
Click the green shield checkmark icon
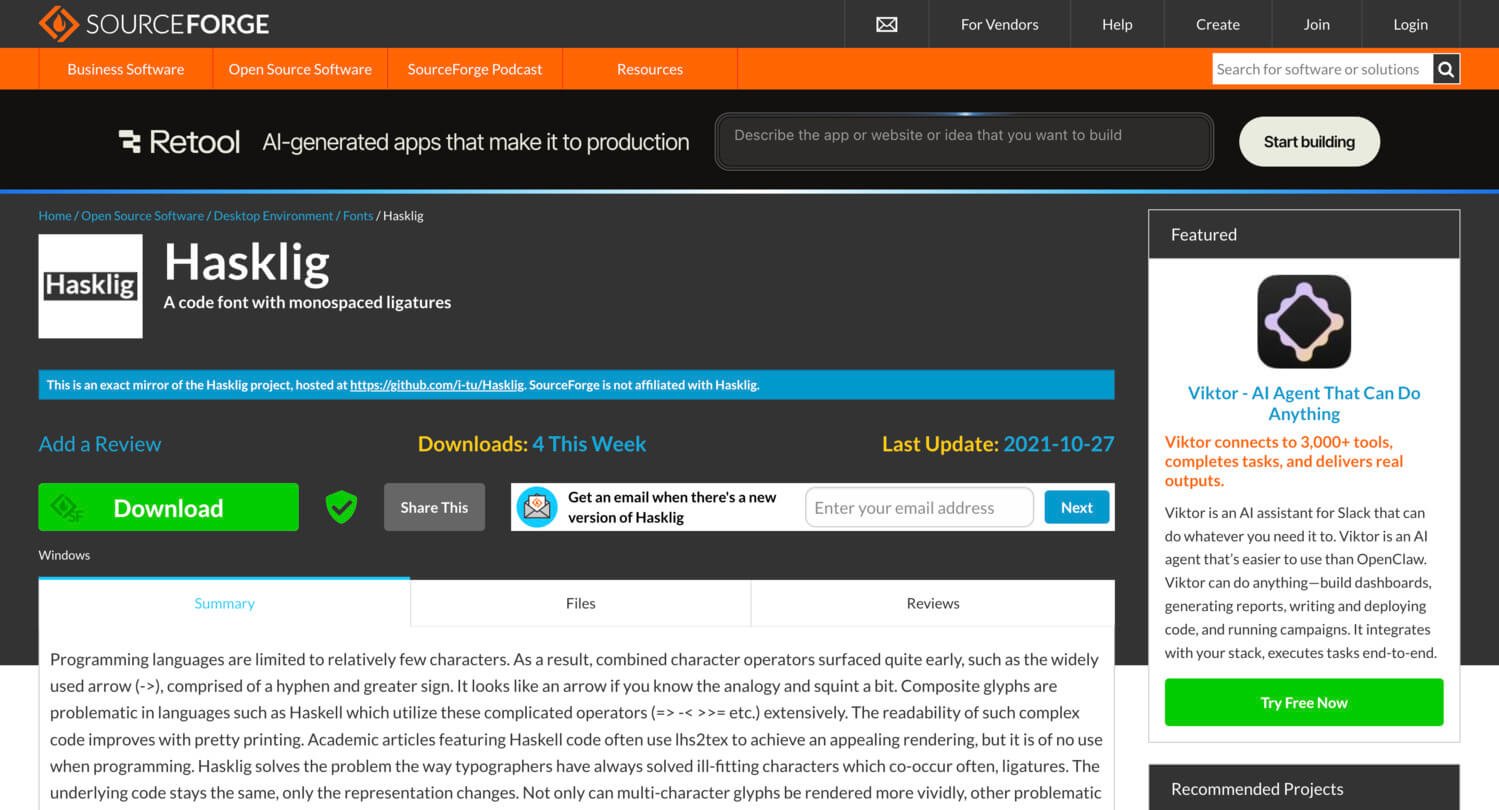click(x=341, y=507)
